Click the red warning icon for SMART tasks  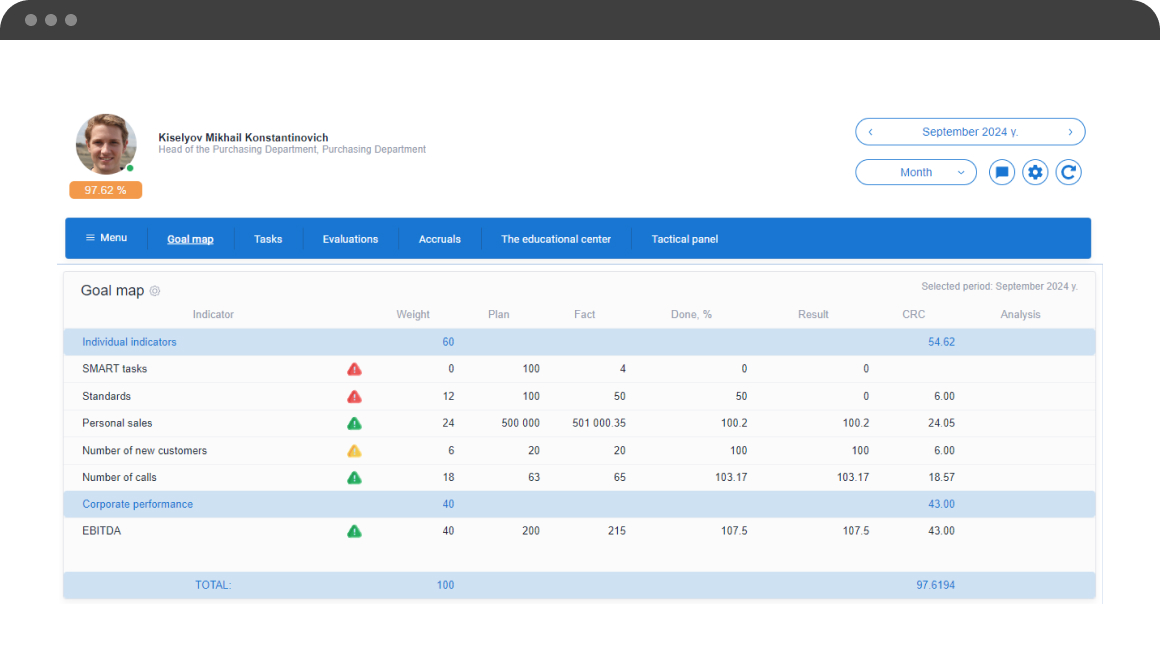point(354,369)
